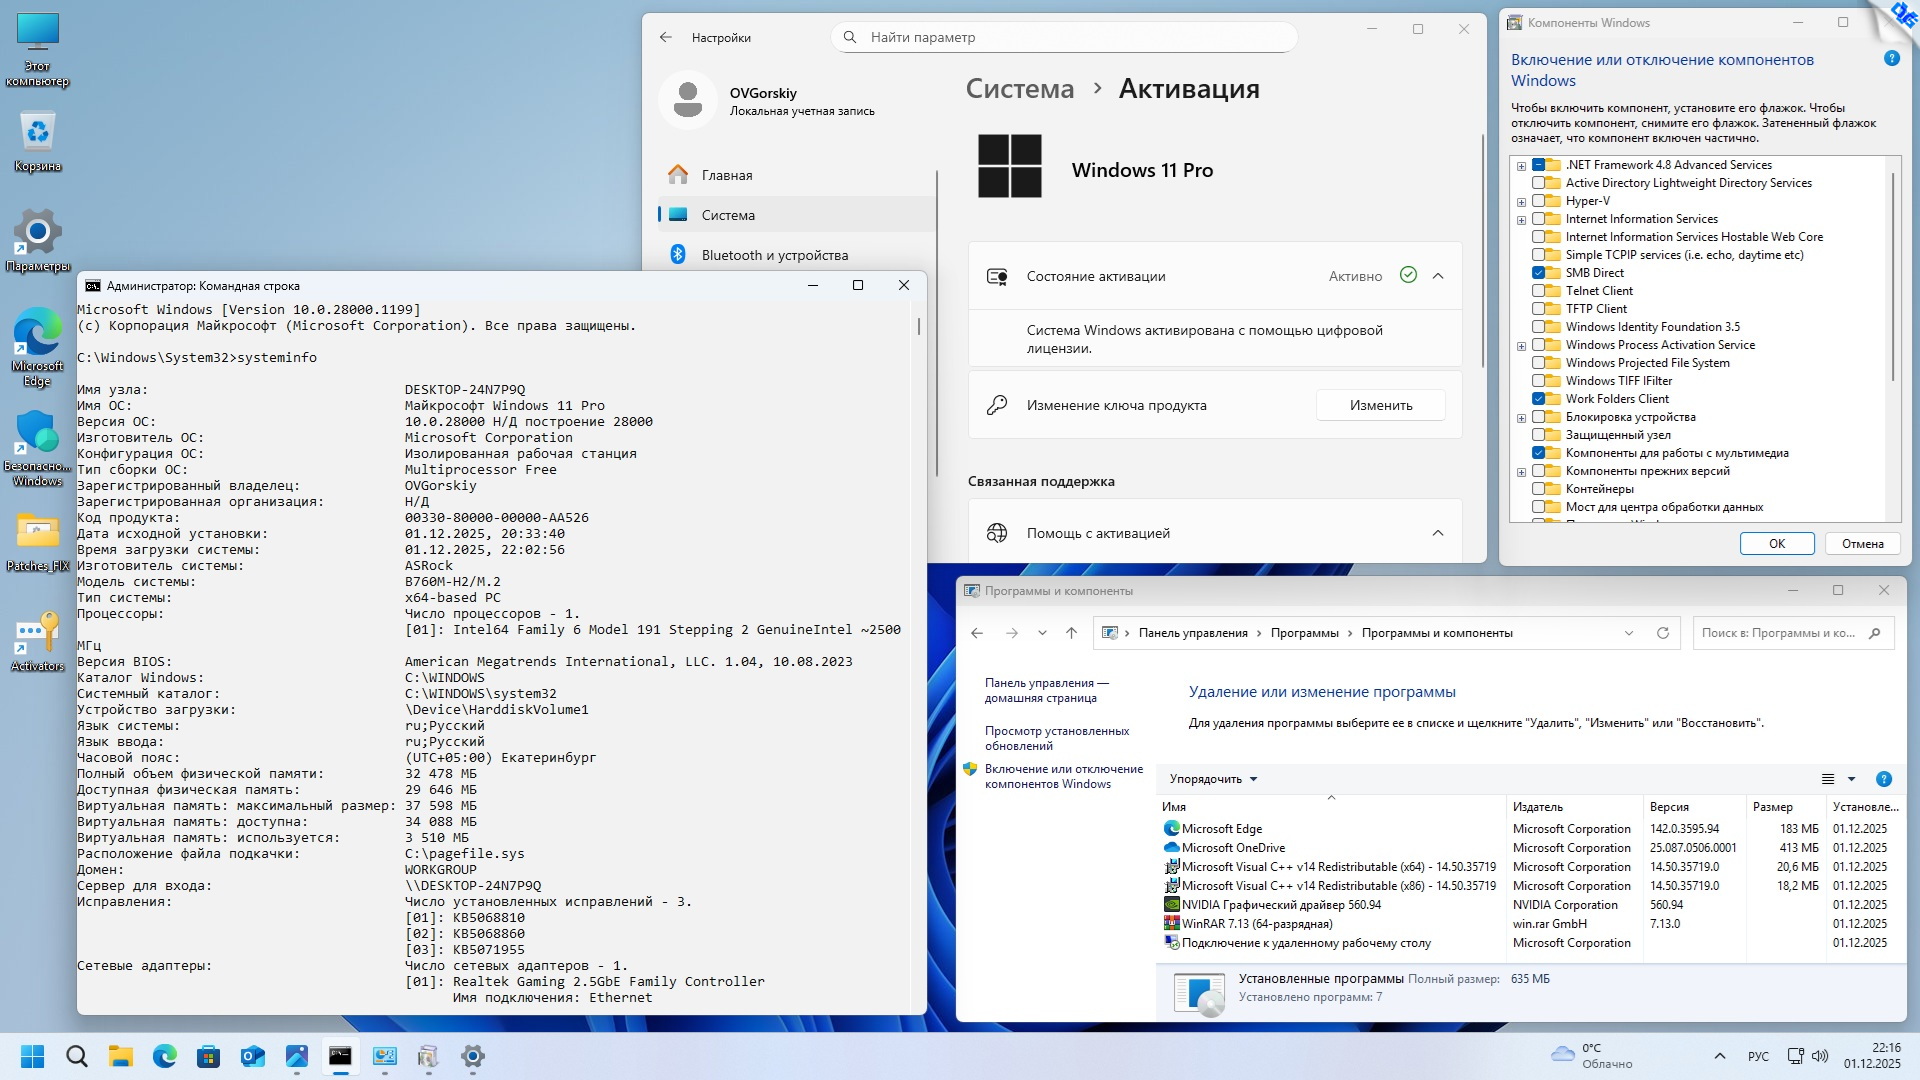Expand the Hyper-V tree node

pyautogui.click(x=1522, y=202)
